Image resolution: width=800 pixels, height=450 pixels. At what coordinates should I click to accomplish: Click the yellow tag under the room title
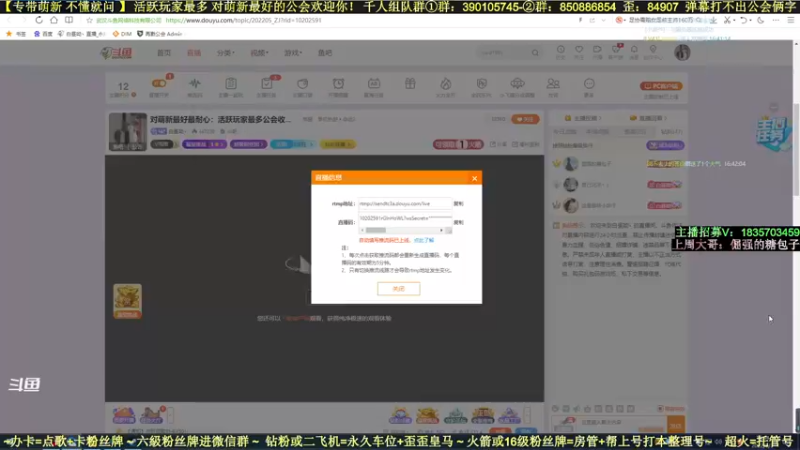[338, 144]
